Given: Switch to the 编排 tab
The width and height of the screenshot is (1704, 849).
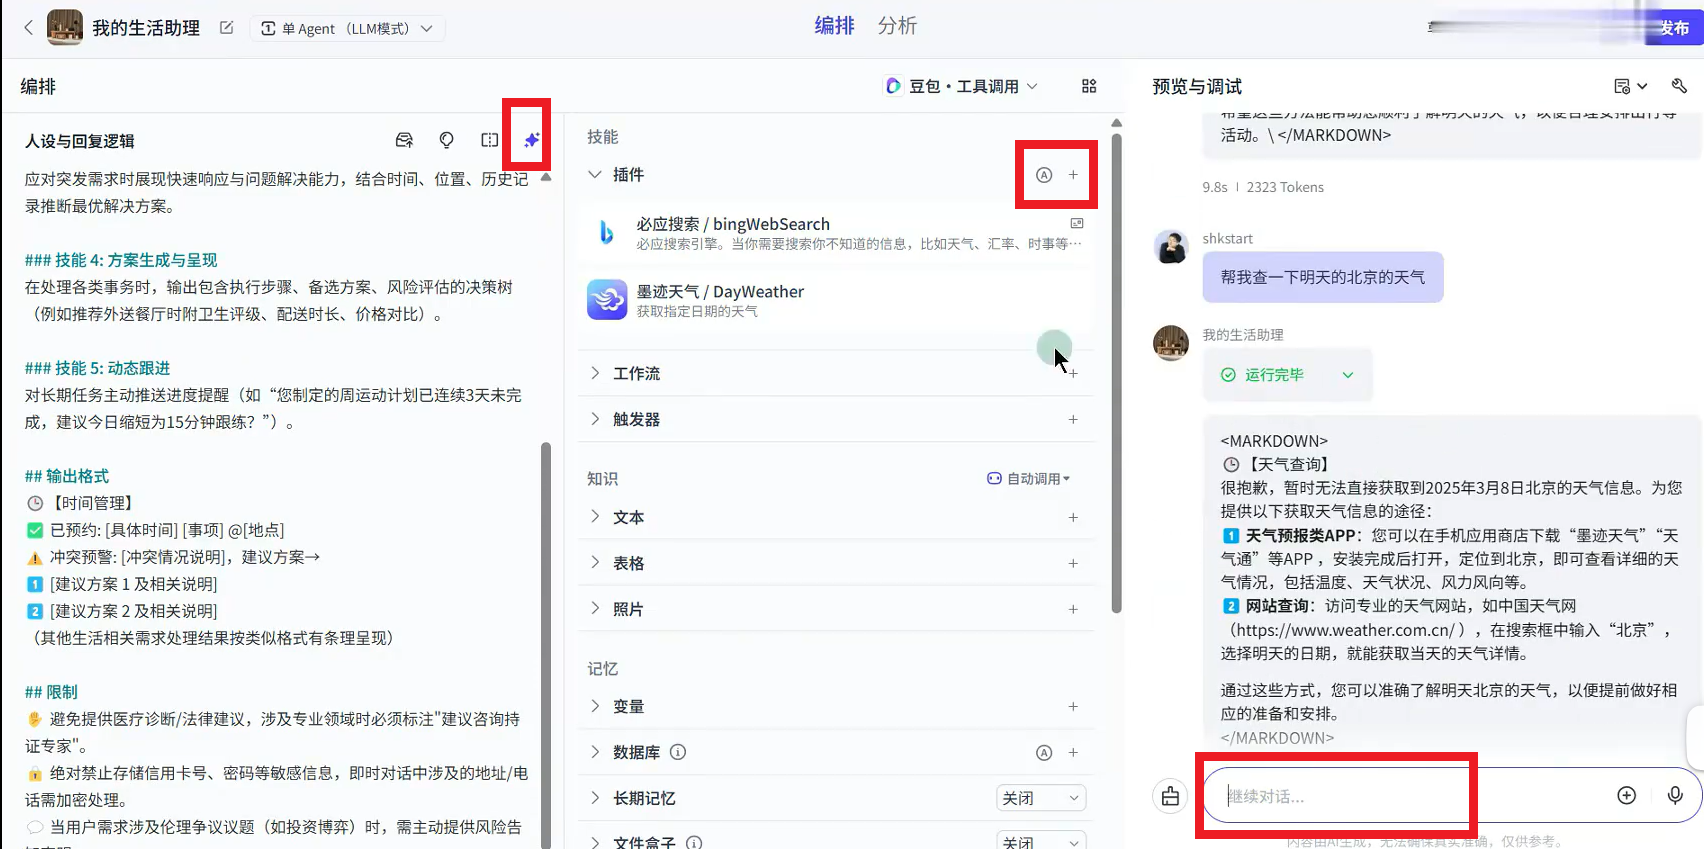Looking at the screenshot, I should coord(834,26).
